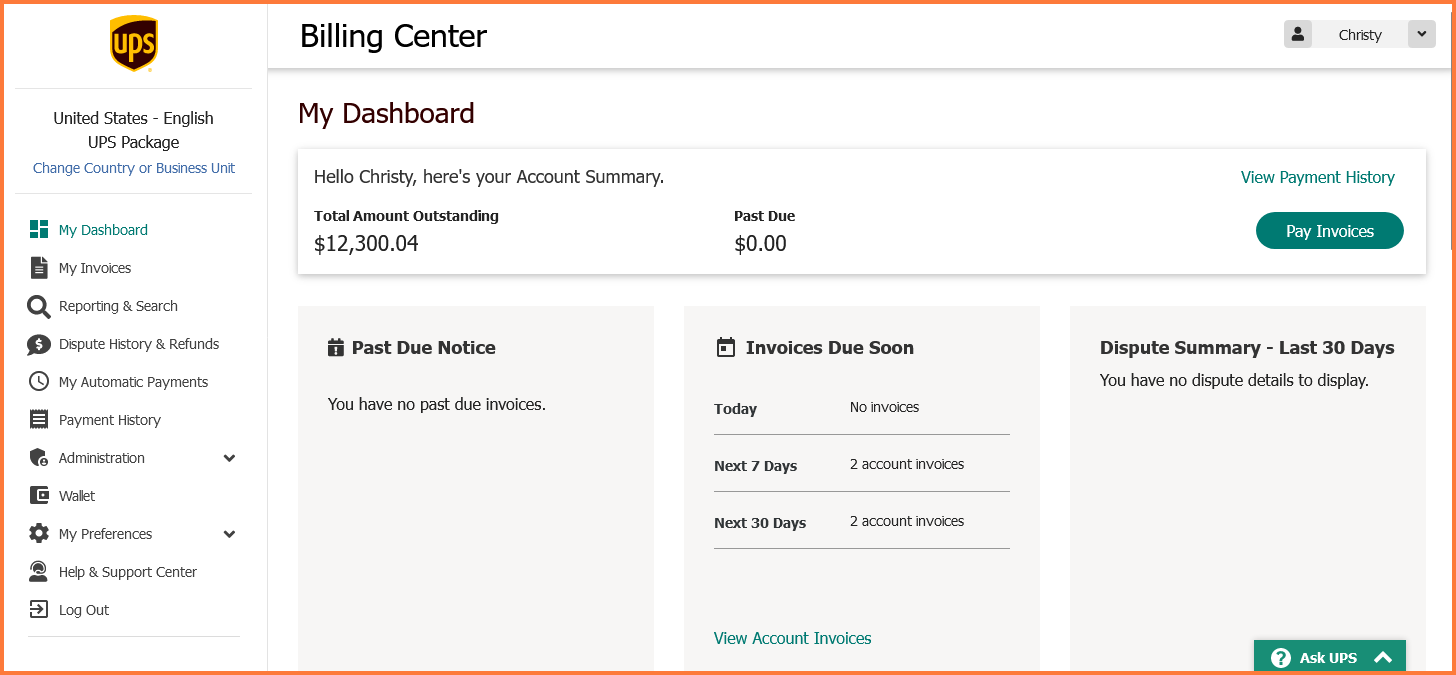Click the user avatar icon beside Christy
The width and height of the screenshot is (1456, 675).
(1298, 34)
